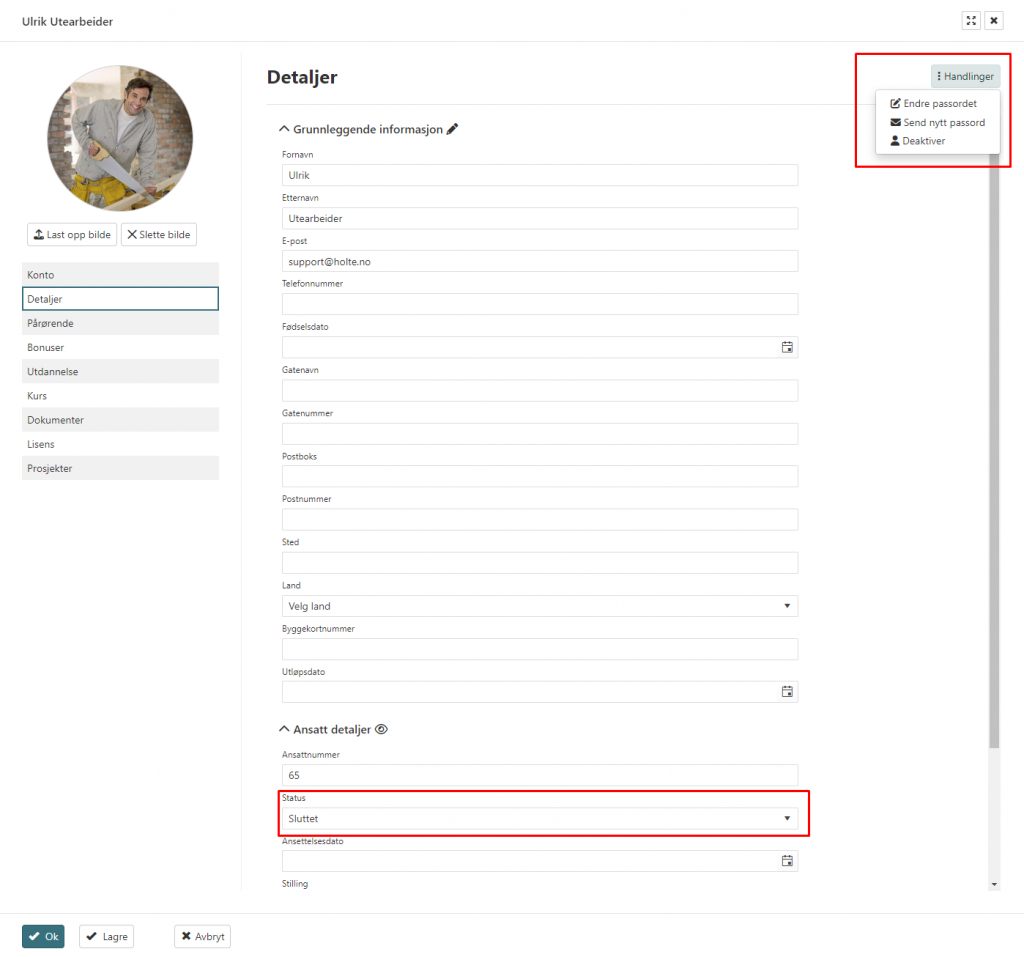
Task: Open the Ansettelsesdato calendar icon
Action: [787, 861]
